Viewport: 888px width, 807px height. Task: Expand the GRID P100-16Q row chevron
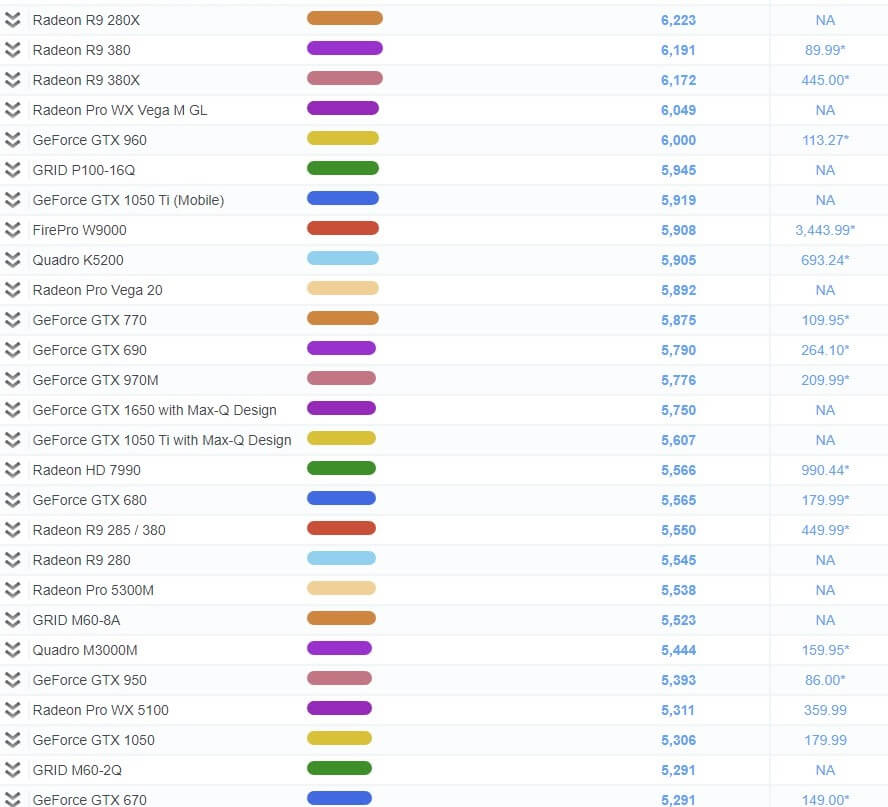click(x=12, y=170)
